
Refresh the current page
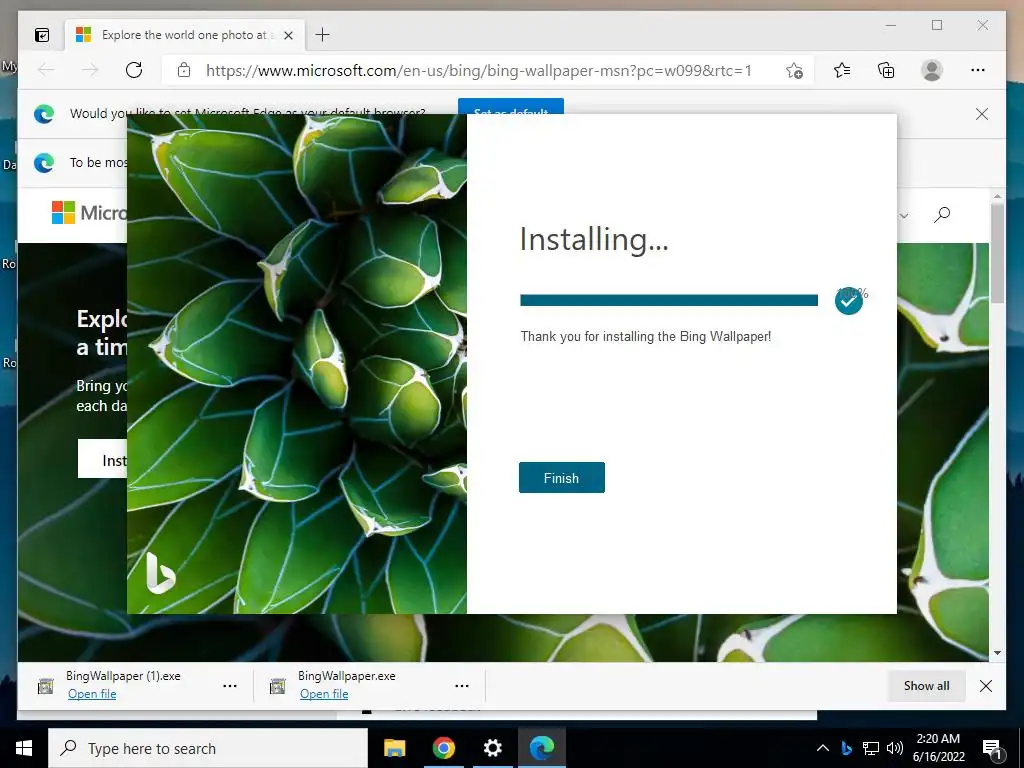pyautogui.click(x=134, y=70)
